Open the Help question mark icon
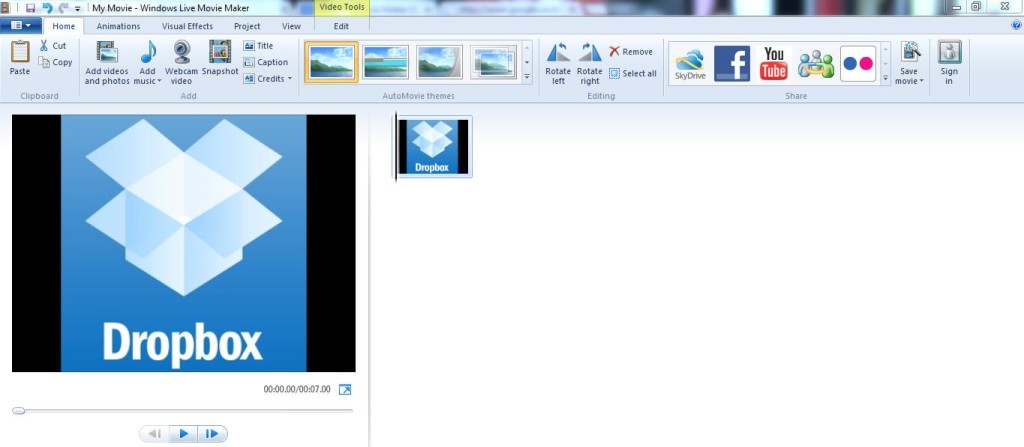Viewport: 1024px width, 447px height. 1016,24
